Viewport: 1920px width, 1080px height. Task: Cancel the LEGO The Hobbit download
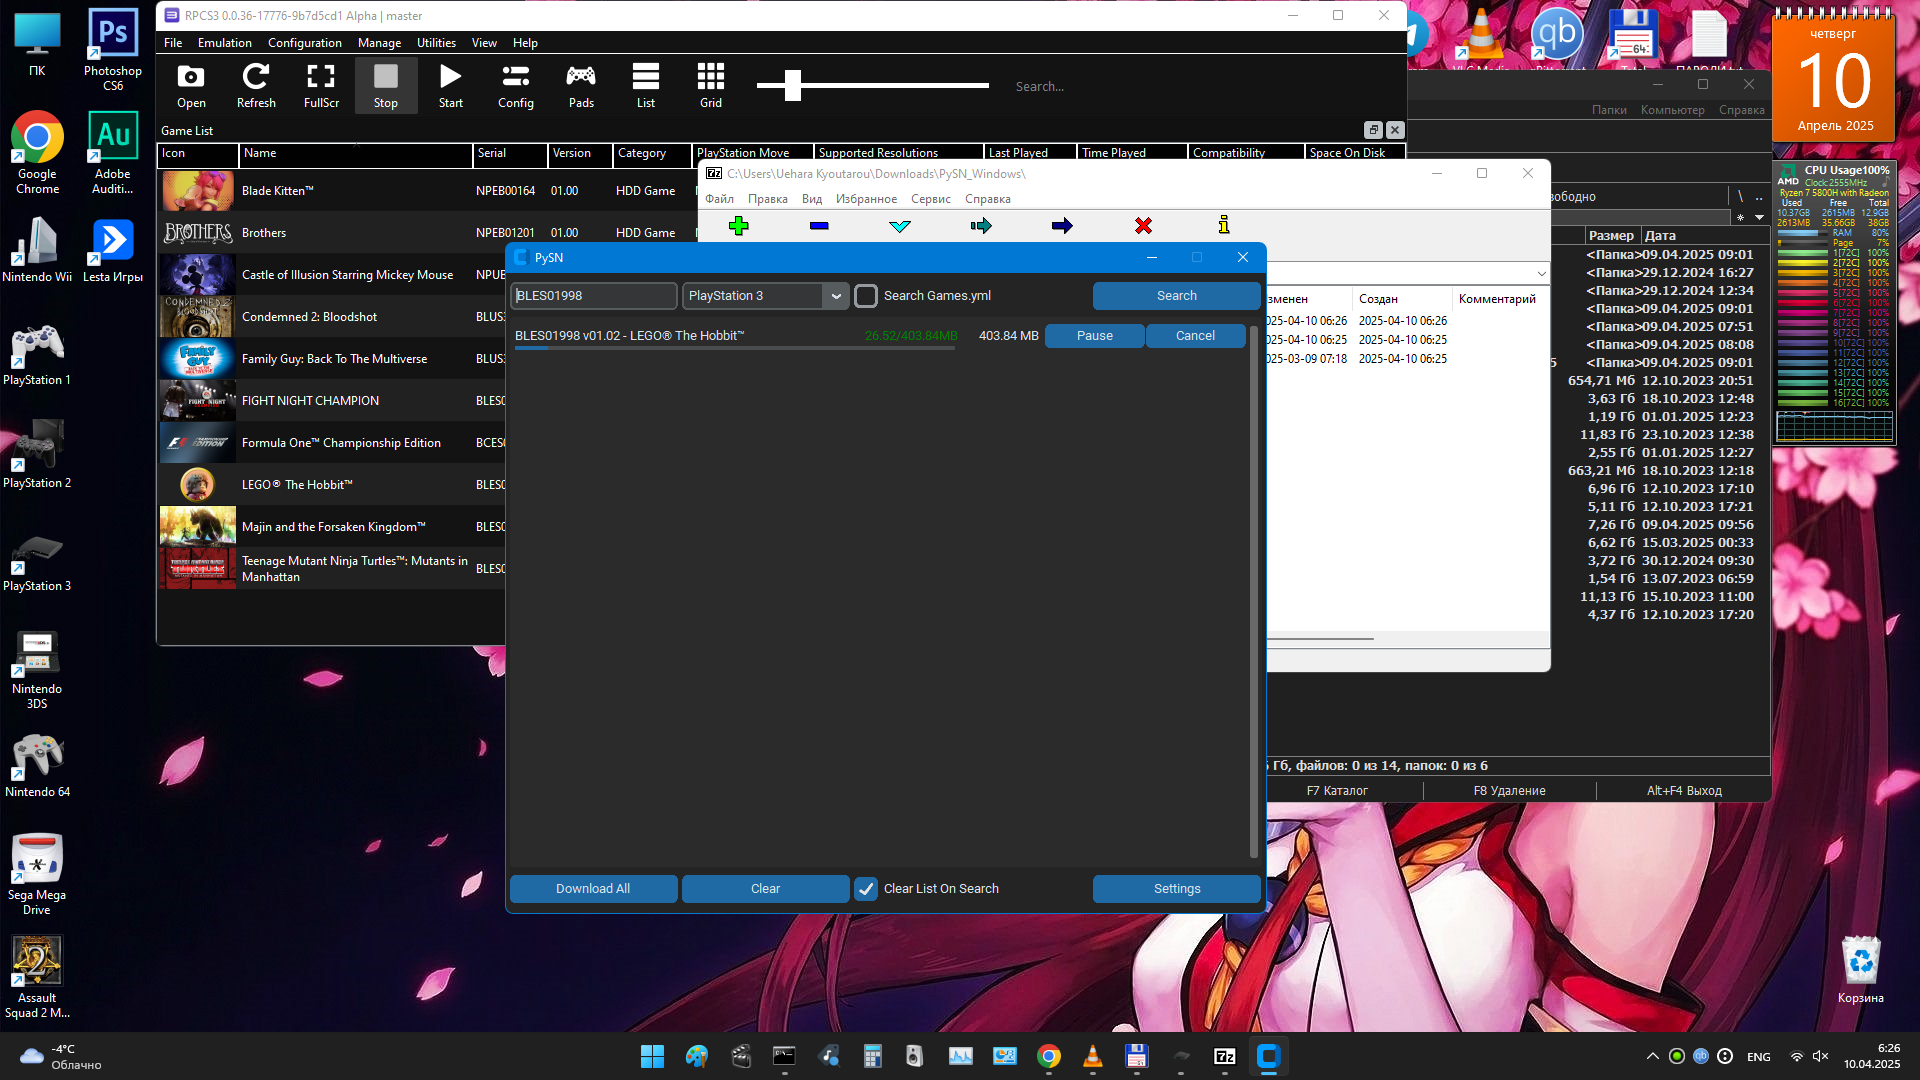point(1196,336)
